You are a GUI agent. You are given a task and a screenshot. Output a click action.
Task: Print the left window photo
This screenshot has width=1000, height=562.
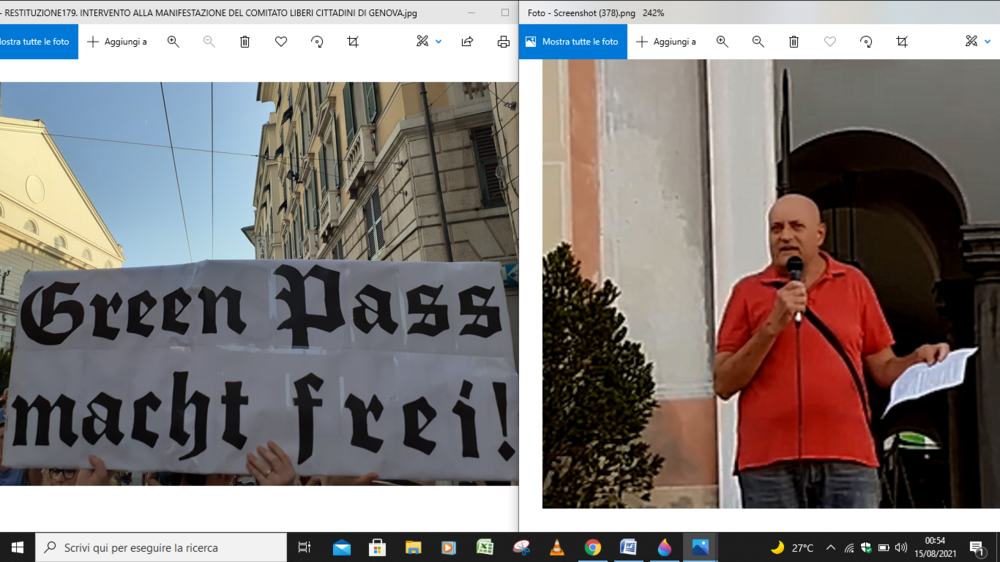(503, 41)
